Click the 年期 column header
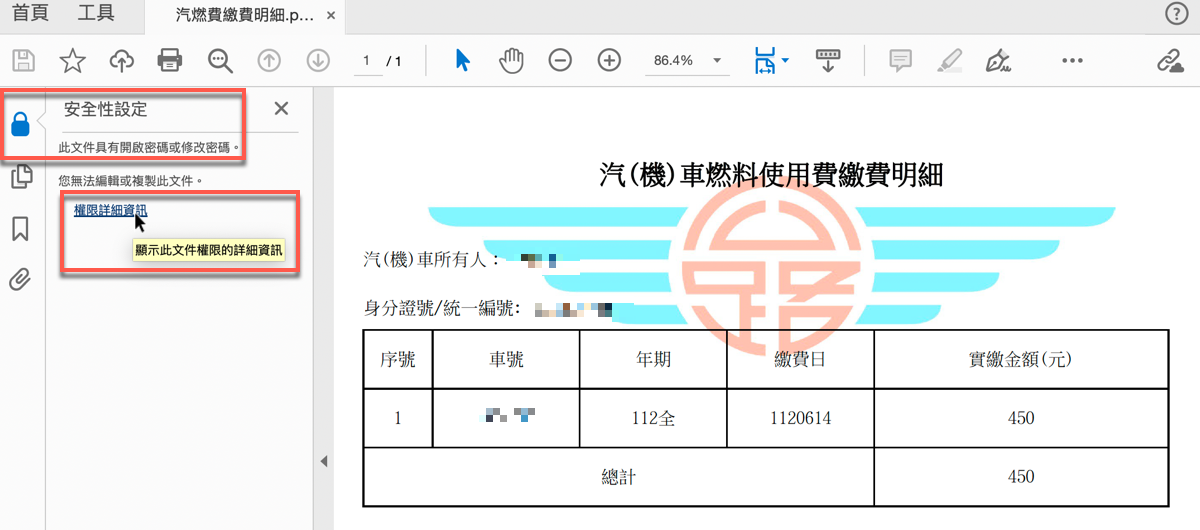 coord(653,360)
